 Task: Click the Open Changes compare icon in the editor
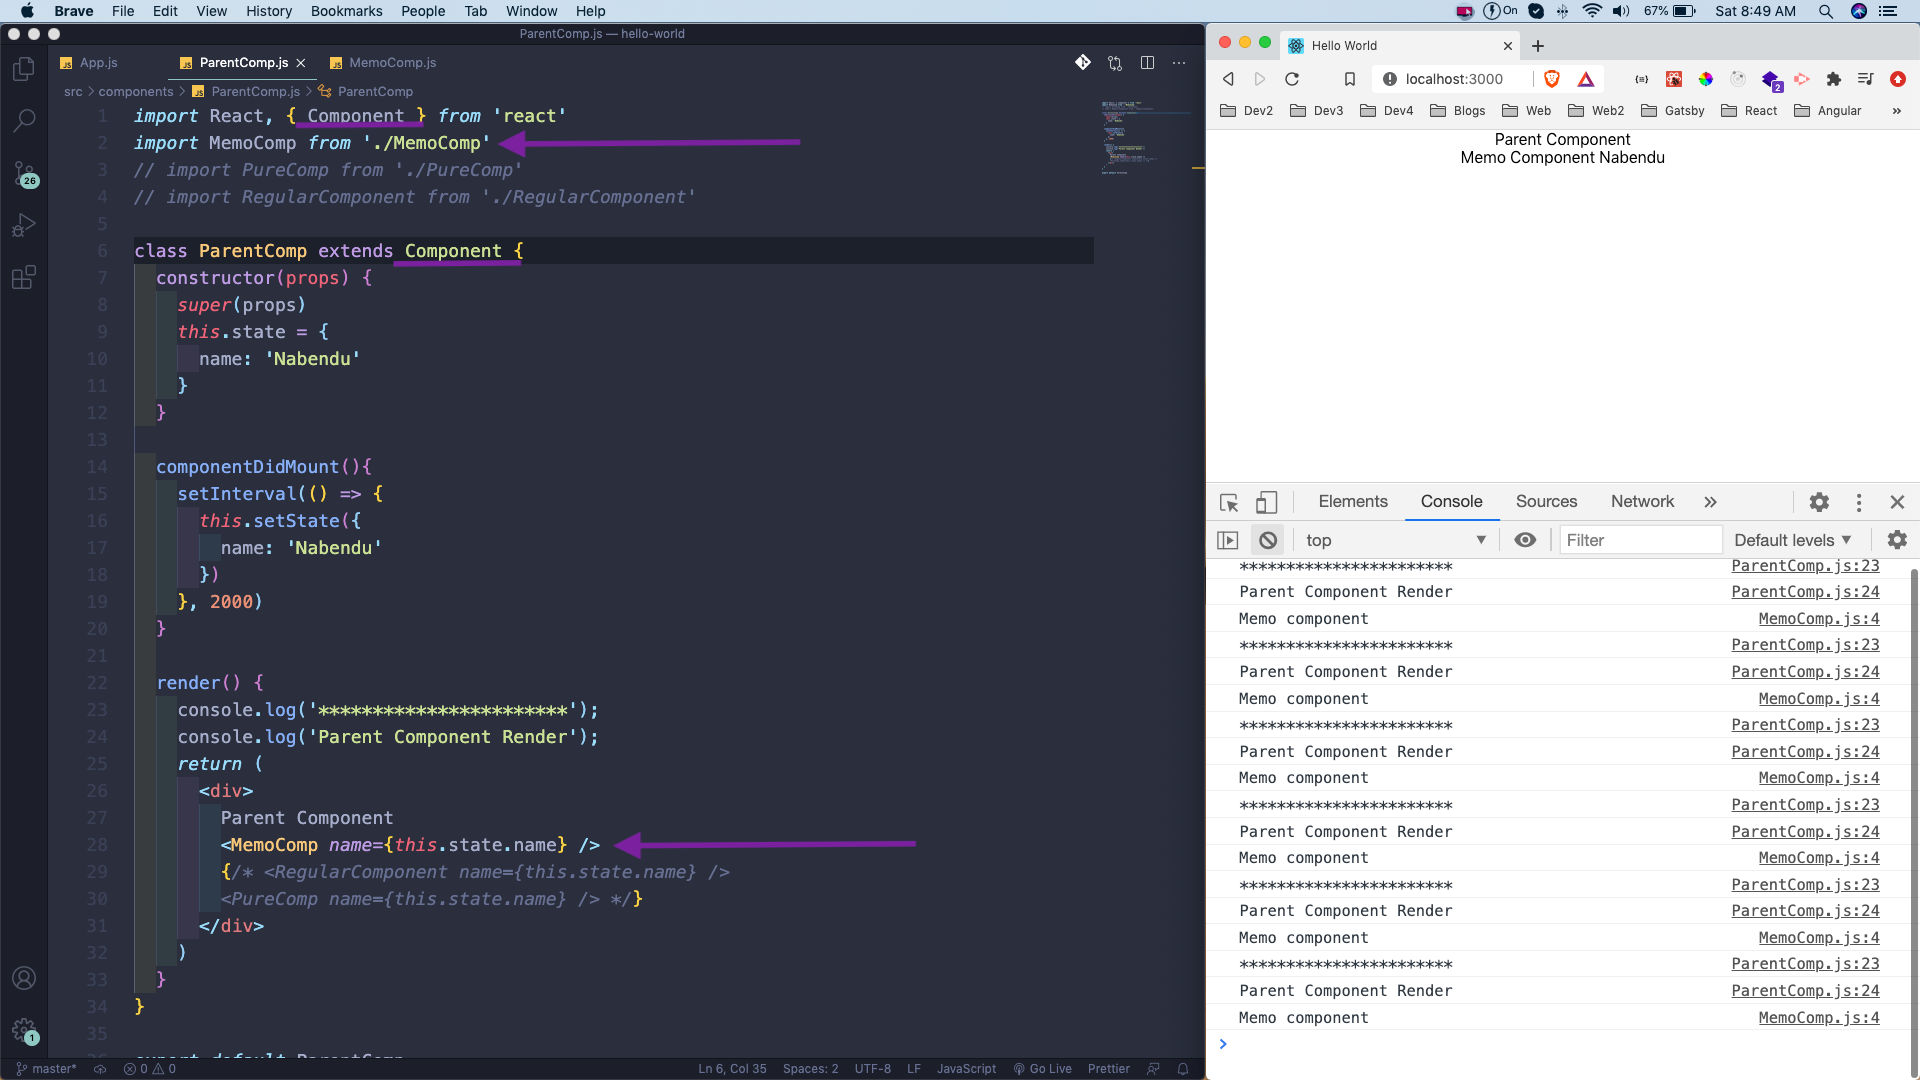tap(1115, 63)
